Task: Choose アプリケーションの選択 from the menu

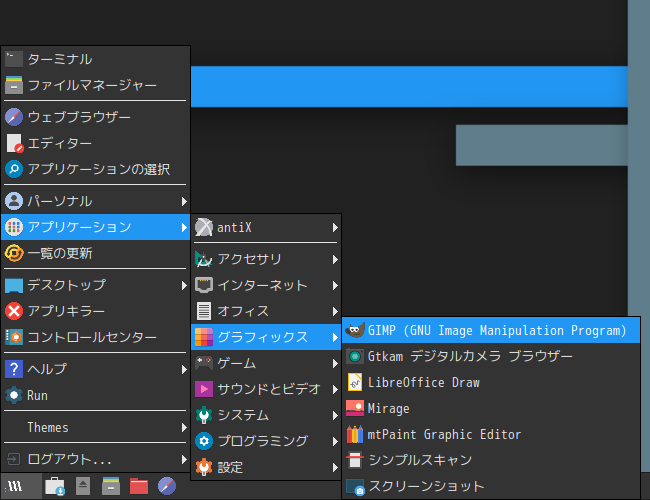Action: tap(96, 169)
